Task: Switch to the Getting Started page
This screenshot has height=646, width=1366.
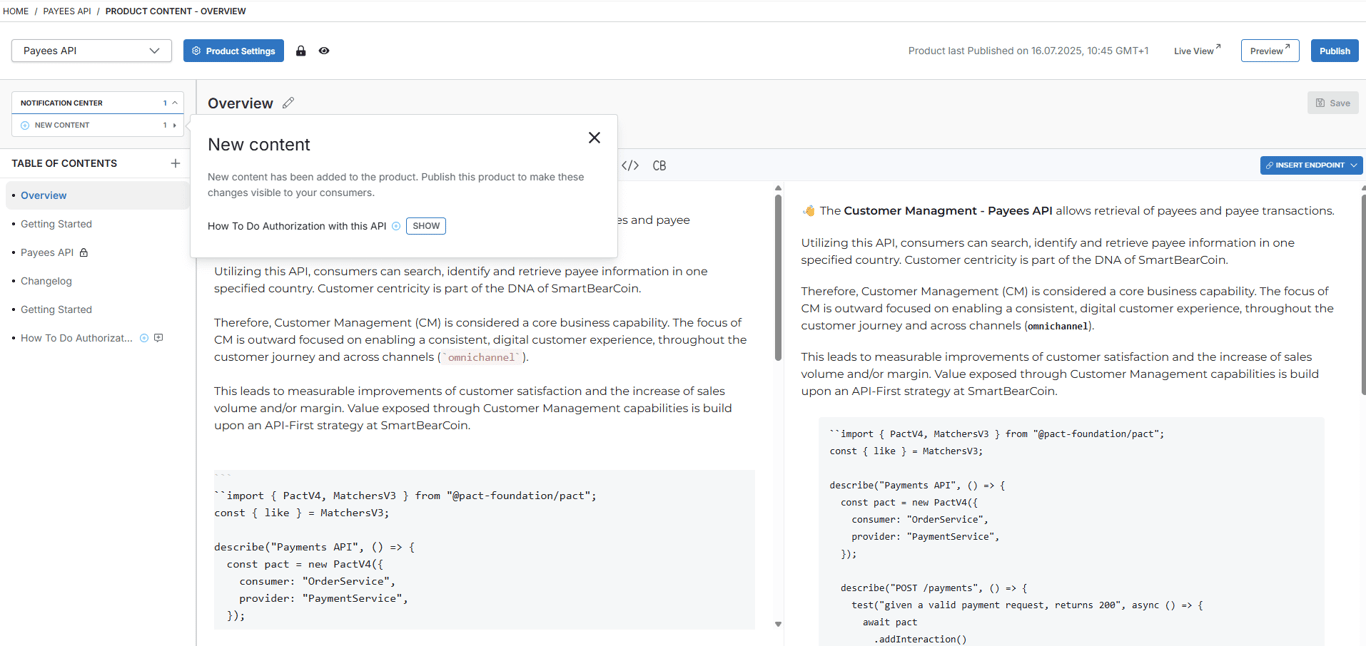Action: point(55,223)
